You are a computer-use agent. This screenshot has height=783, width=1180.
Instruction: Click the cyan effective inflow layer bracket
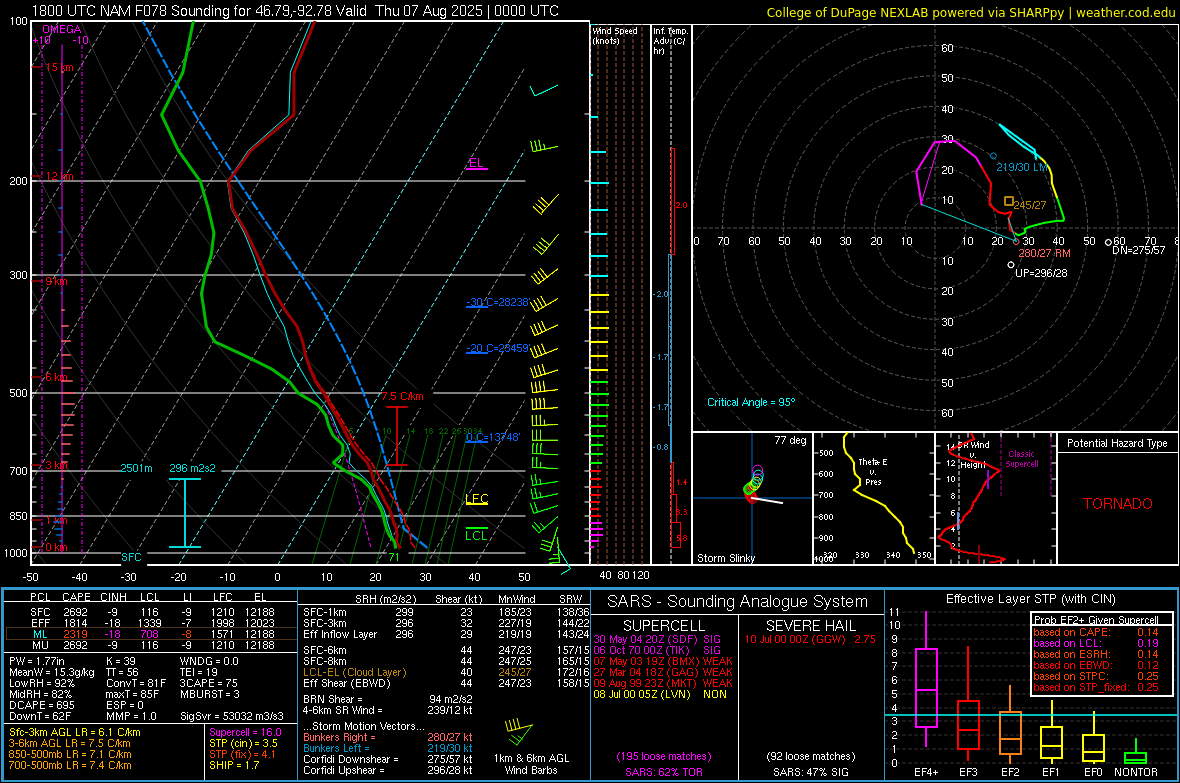184,513
